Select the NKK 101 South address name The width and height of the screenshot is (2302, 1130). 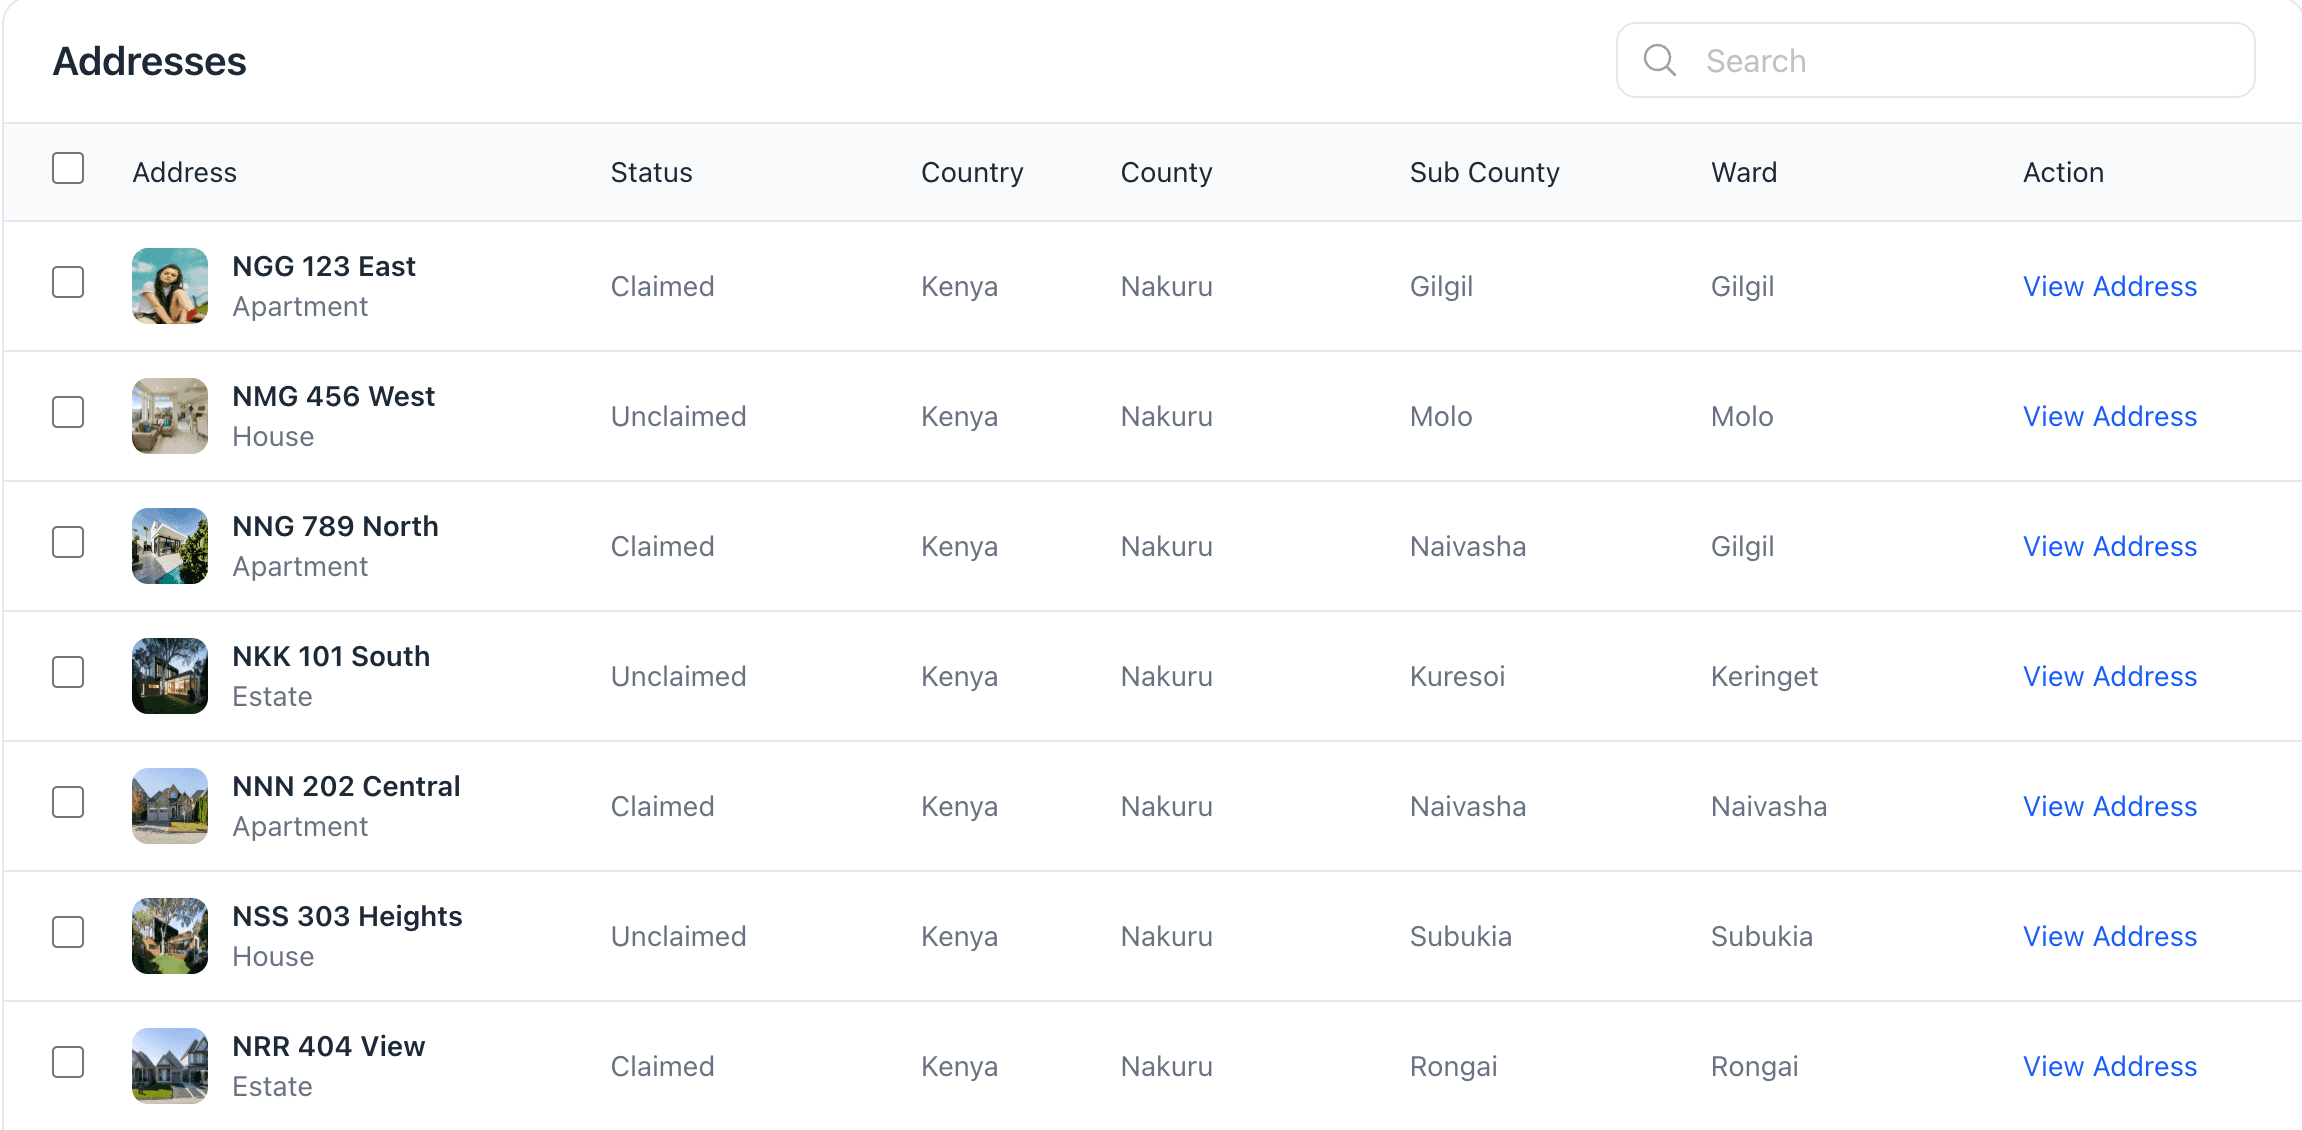click(332, 656)
